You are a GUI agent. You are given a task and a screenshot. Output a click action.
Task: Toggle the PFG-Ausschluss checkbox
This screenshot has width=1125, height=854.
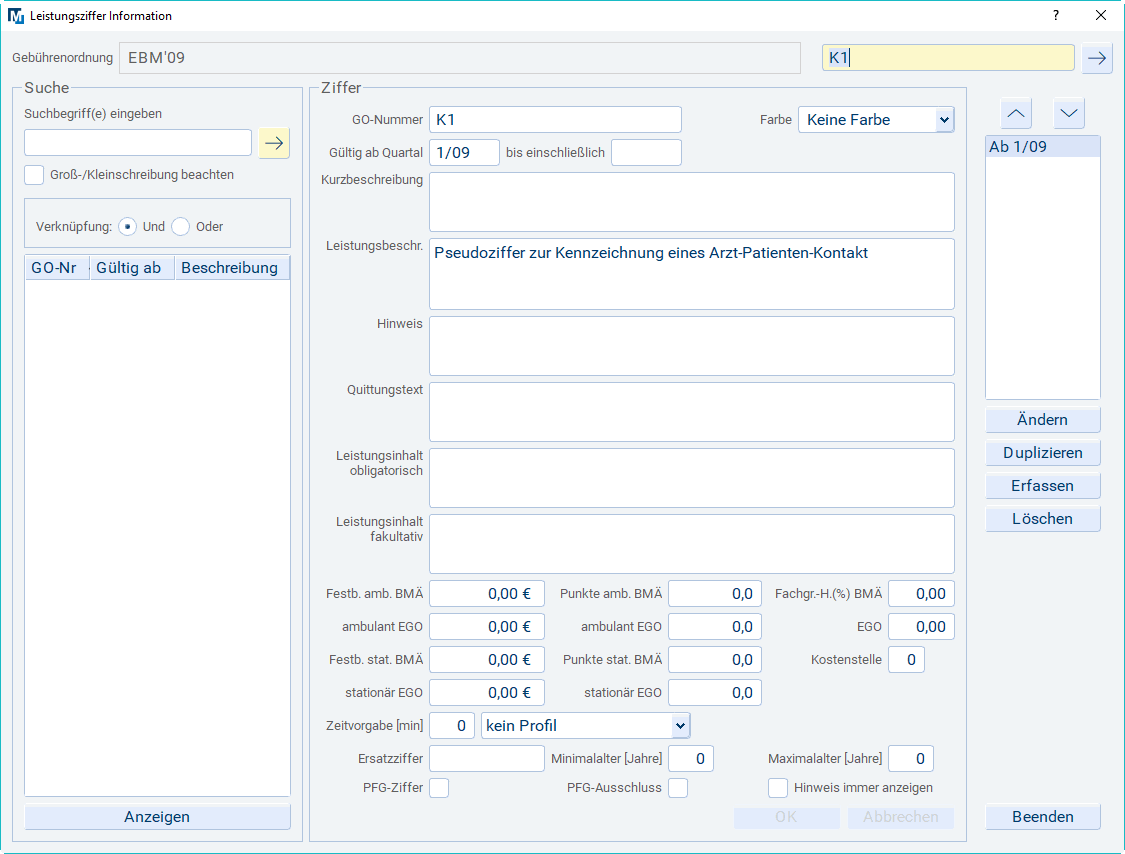tap(678, 788)
